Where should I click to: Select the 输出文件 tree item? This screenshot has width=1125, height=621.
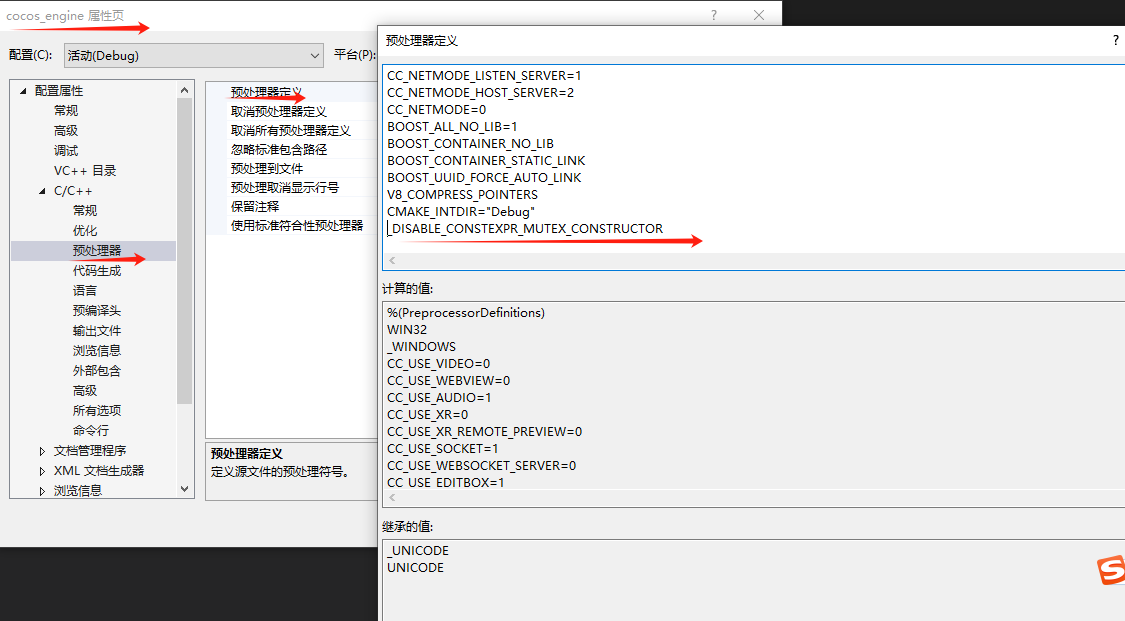(97, 331)
